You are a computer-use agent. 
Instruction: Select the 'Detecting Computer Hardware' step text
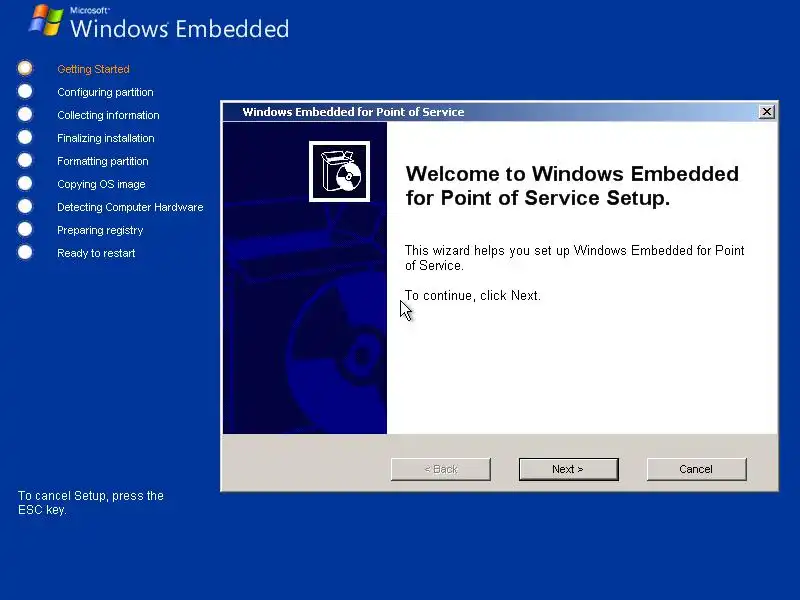pos(130,207)
